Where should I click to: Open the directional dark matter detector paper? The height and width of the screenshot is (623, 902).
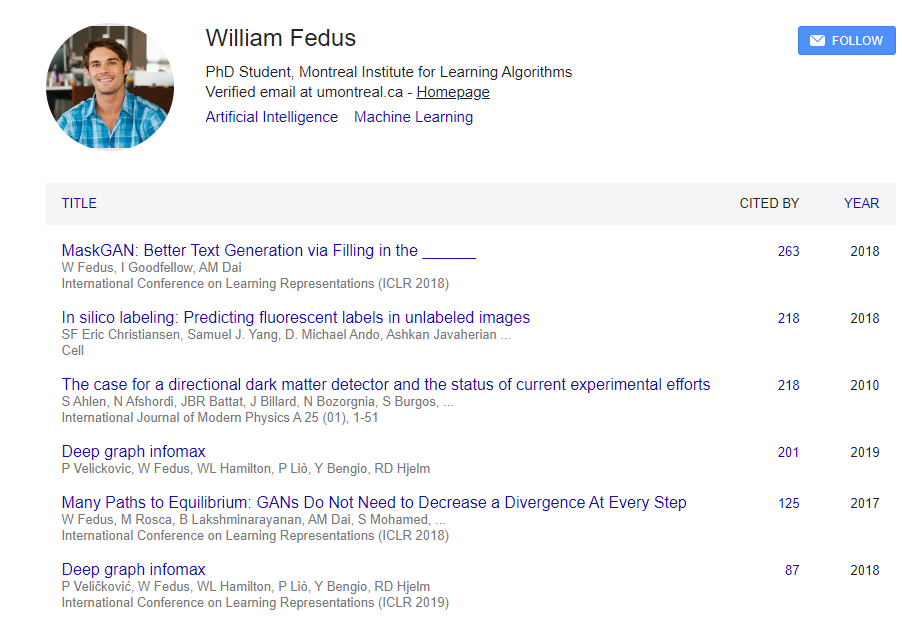tap(386, 384)
